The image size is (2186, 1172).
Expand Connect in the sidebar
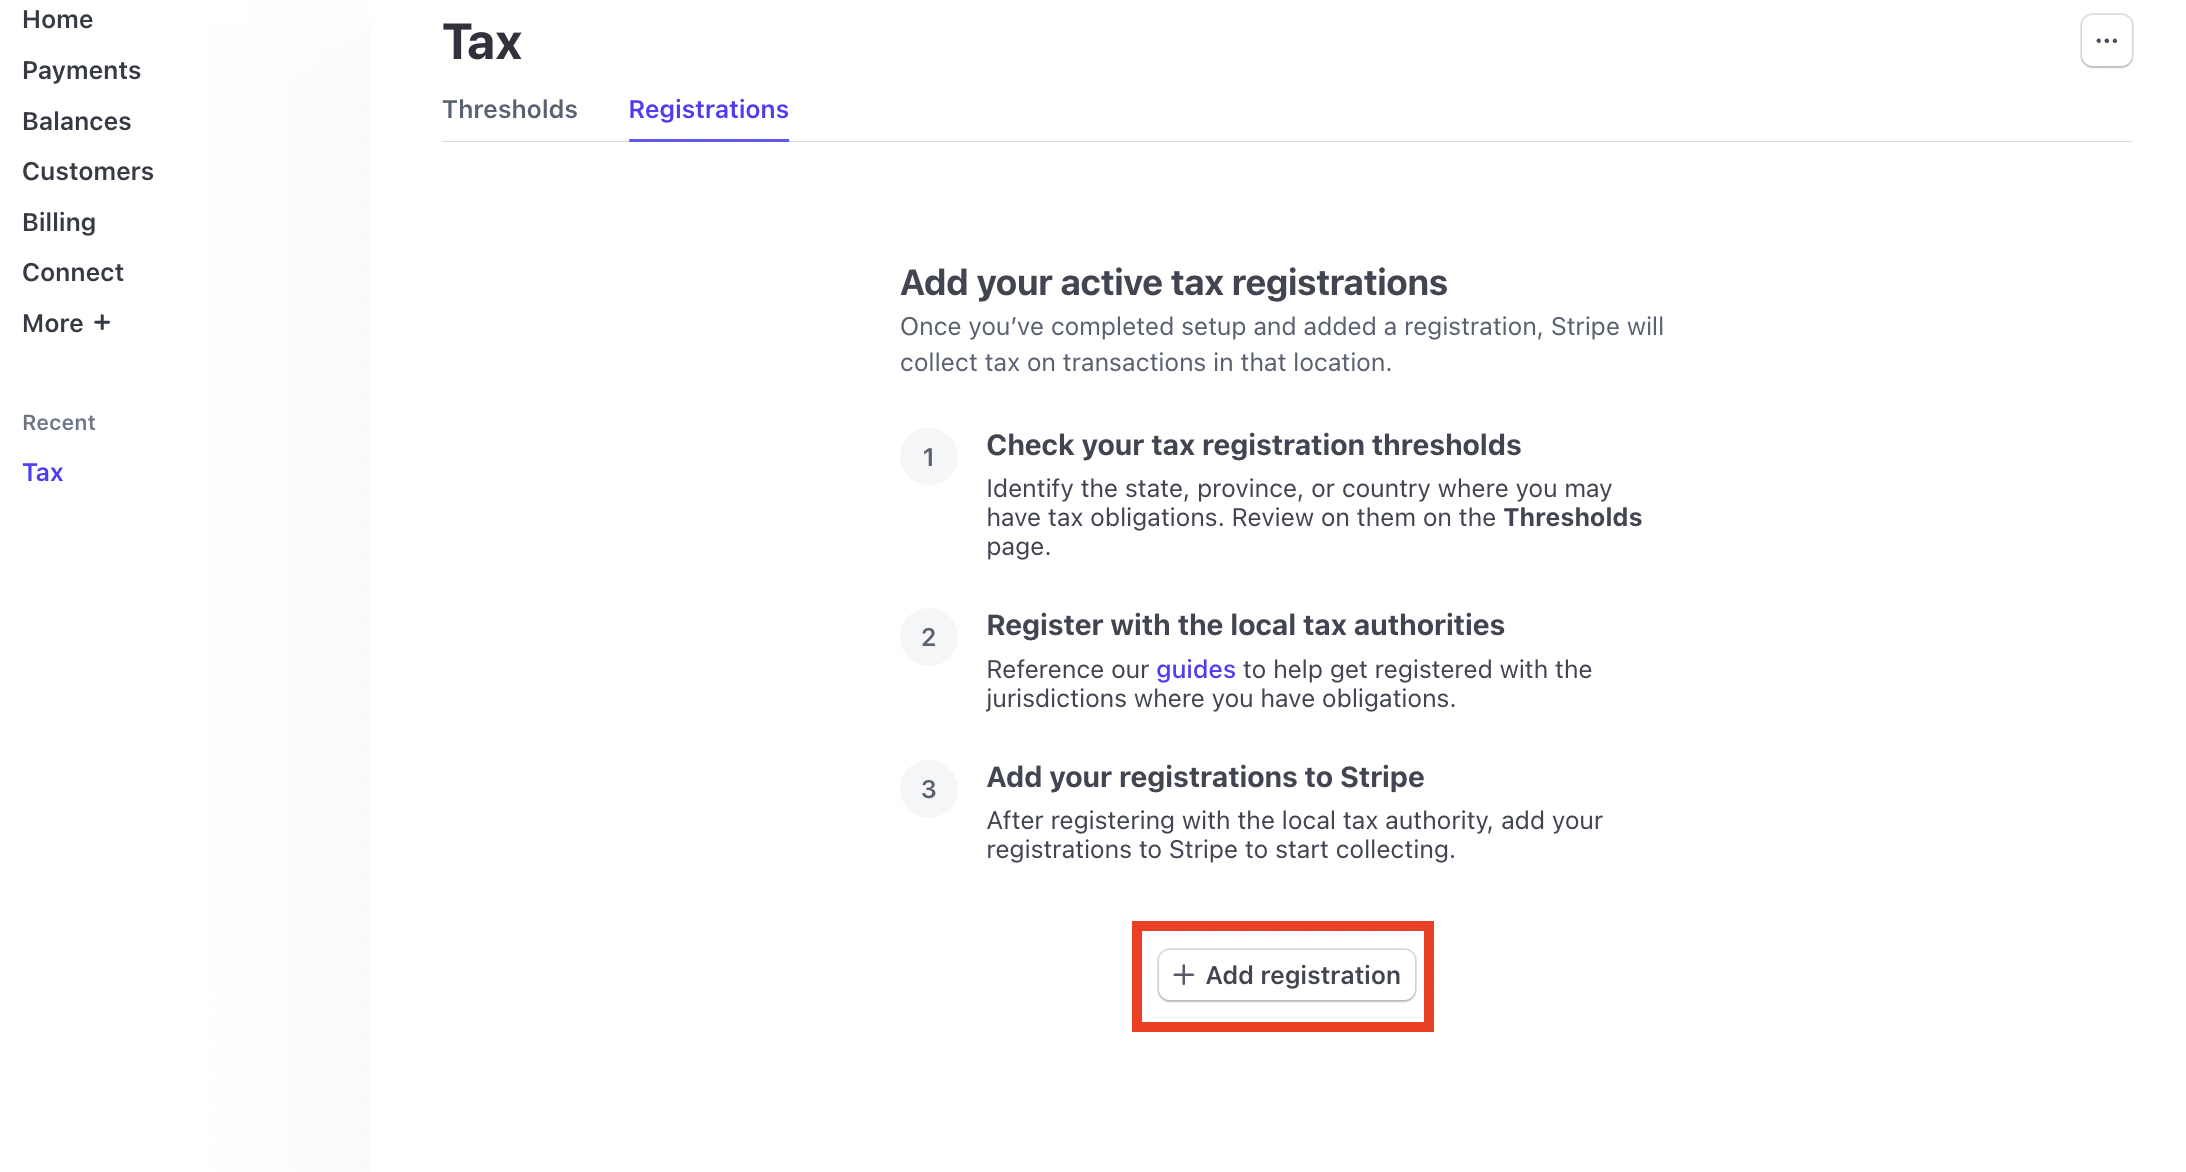[72, 271]
